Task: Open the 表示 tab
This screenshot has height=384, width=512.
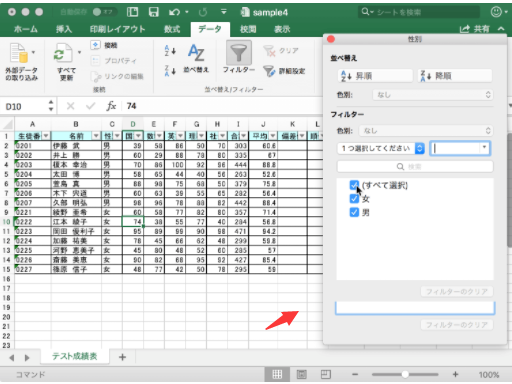Action: click(282, 29)
